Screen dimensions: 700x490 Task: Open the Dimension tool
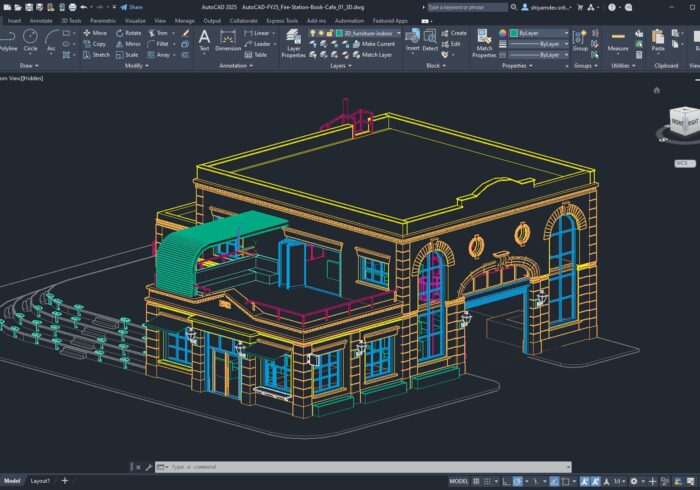pyautogui.click(x=228, y=40)
